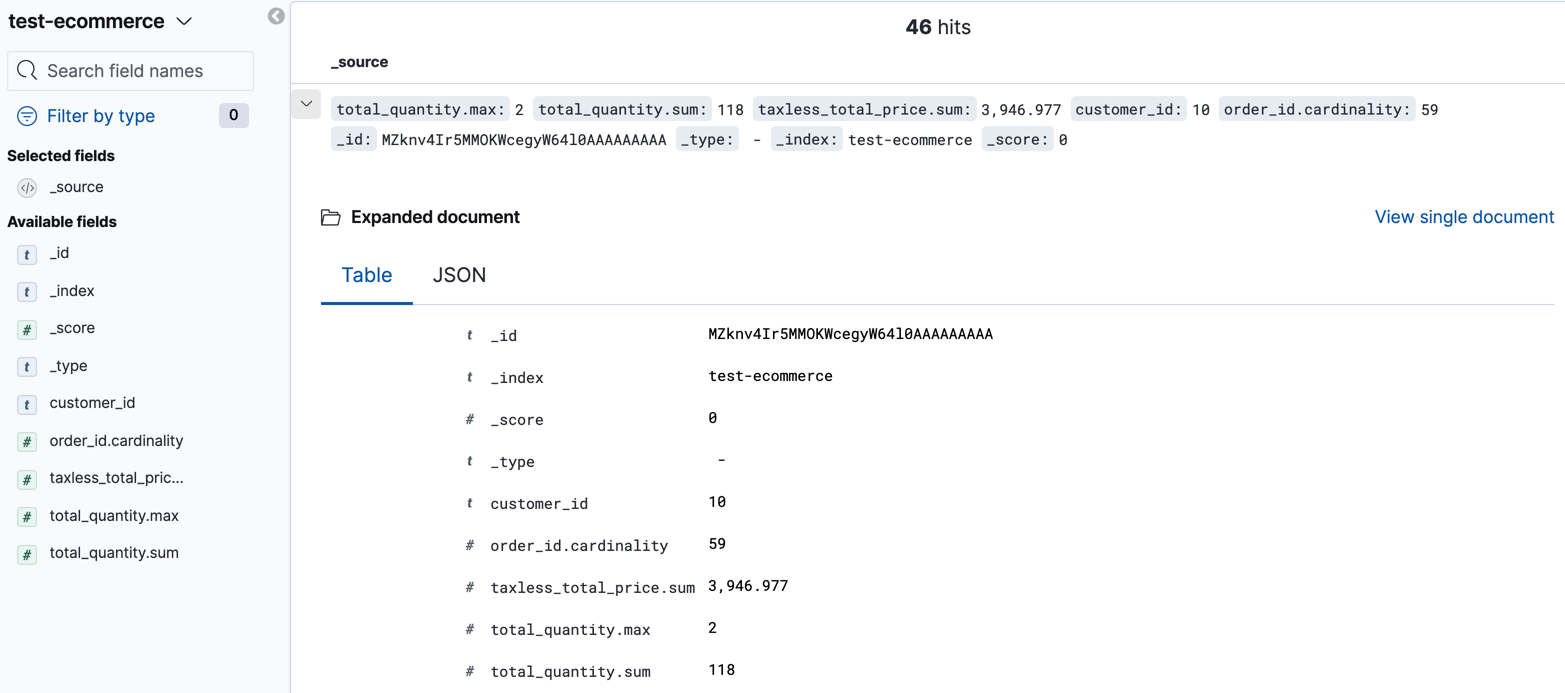Image resolution: width=1565 pixels, height=693 pixels.
Task: Collapse the expanded document row chevron
Action: (306, 104)
